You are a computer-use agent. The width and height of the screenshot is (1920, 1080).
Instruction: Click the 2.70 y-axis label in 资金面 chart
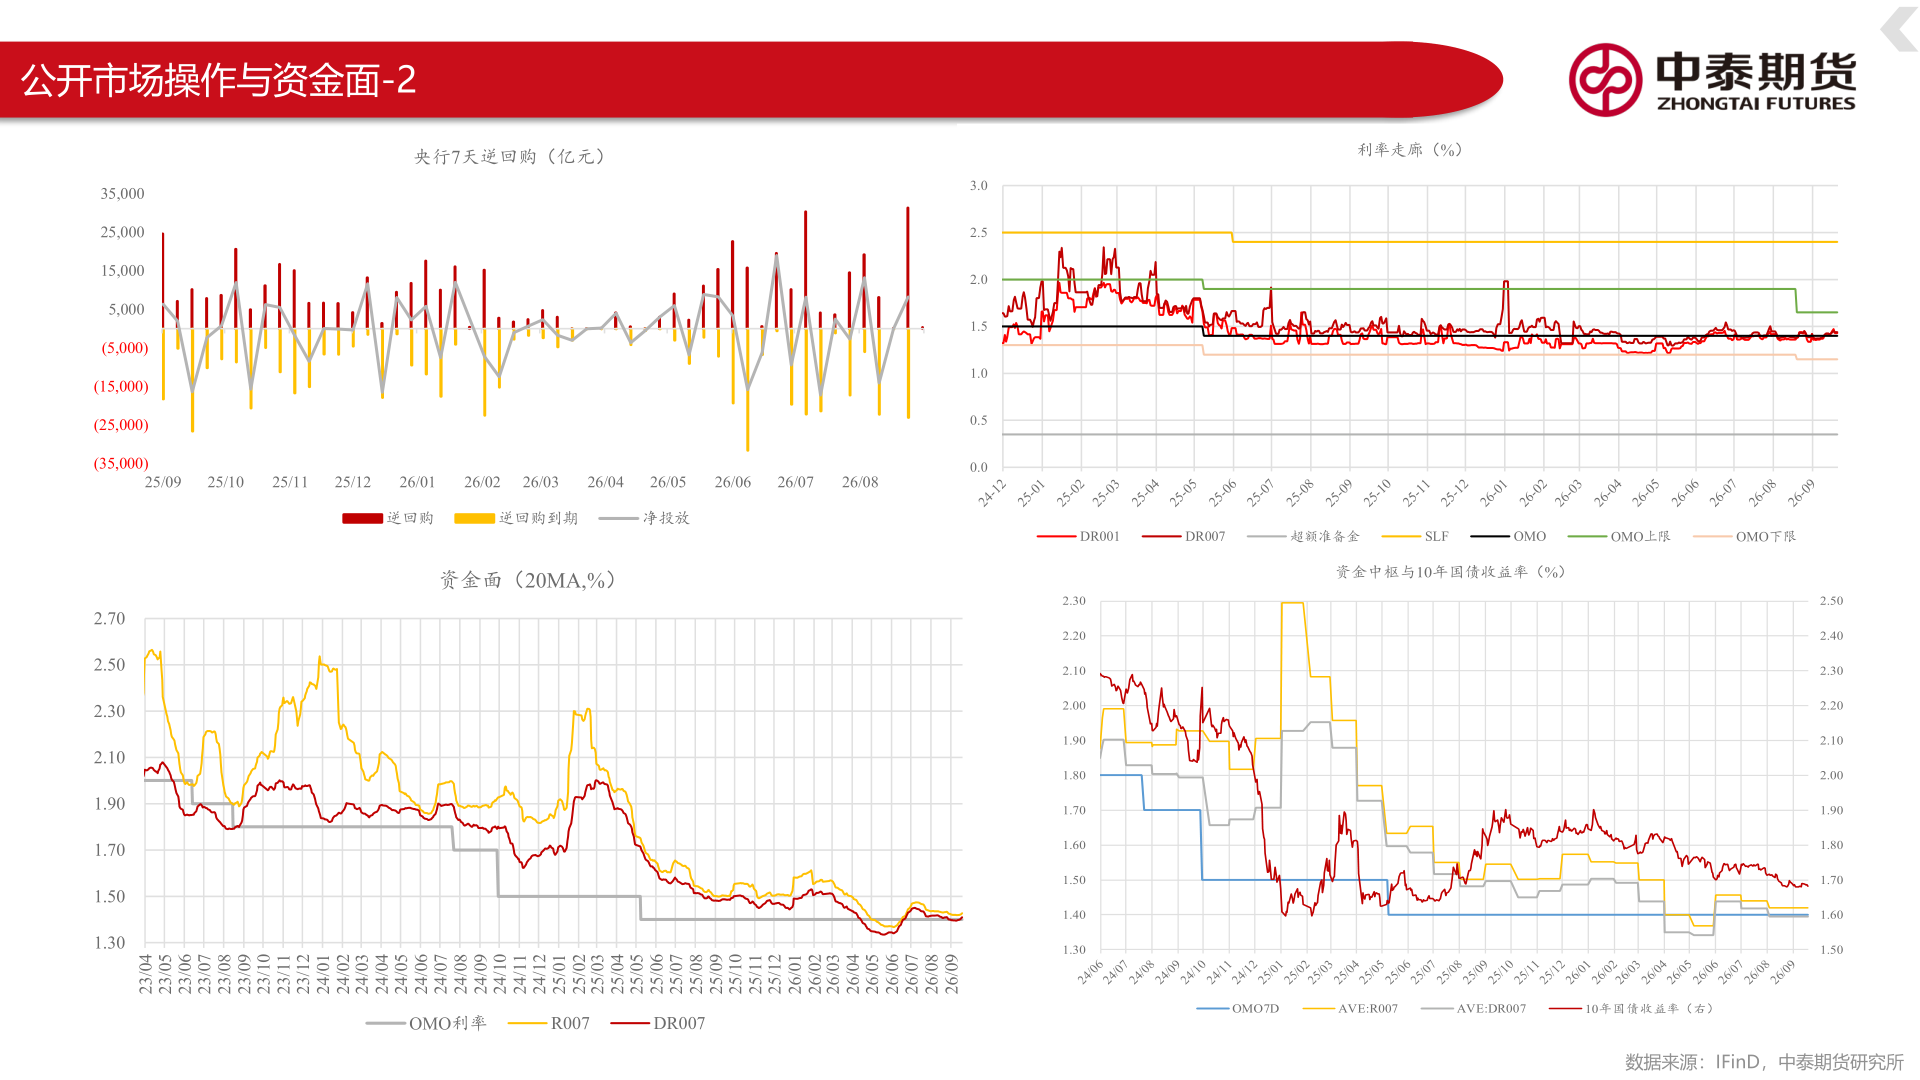(110, 619)
